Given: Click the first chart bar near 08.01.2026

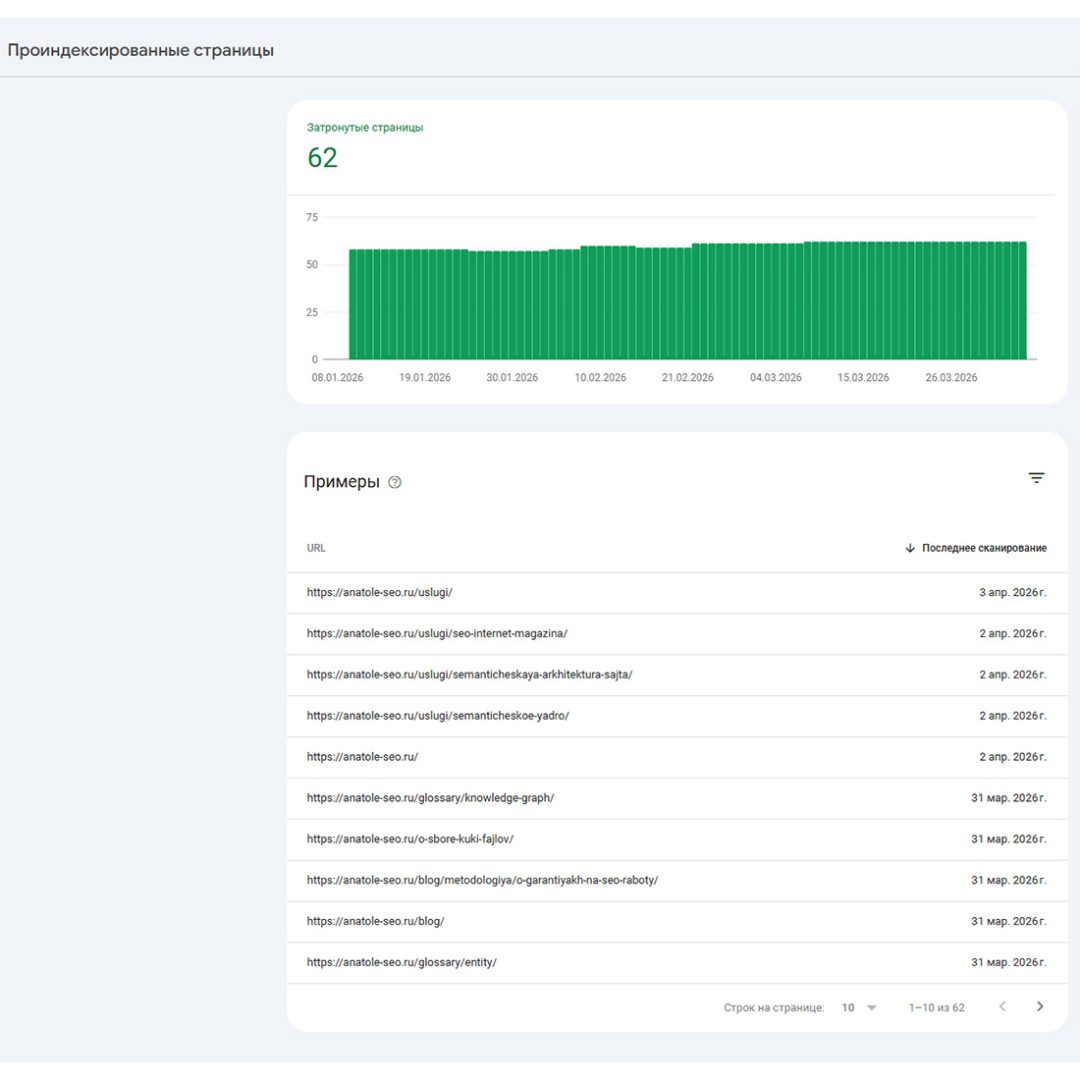Looking at the screenshot, I should tap(353, 305).
